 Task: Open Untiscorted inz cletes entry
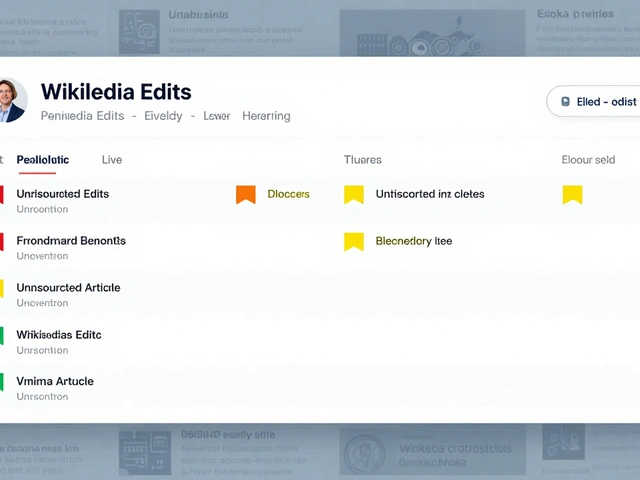pyautogui.click(x=430, y=194)
